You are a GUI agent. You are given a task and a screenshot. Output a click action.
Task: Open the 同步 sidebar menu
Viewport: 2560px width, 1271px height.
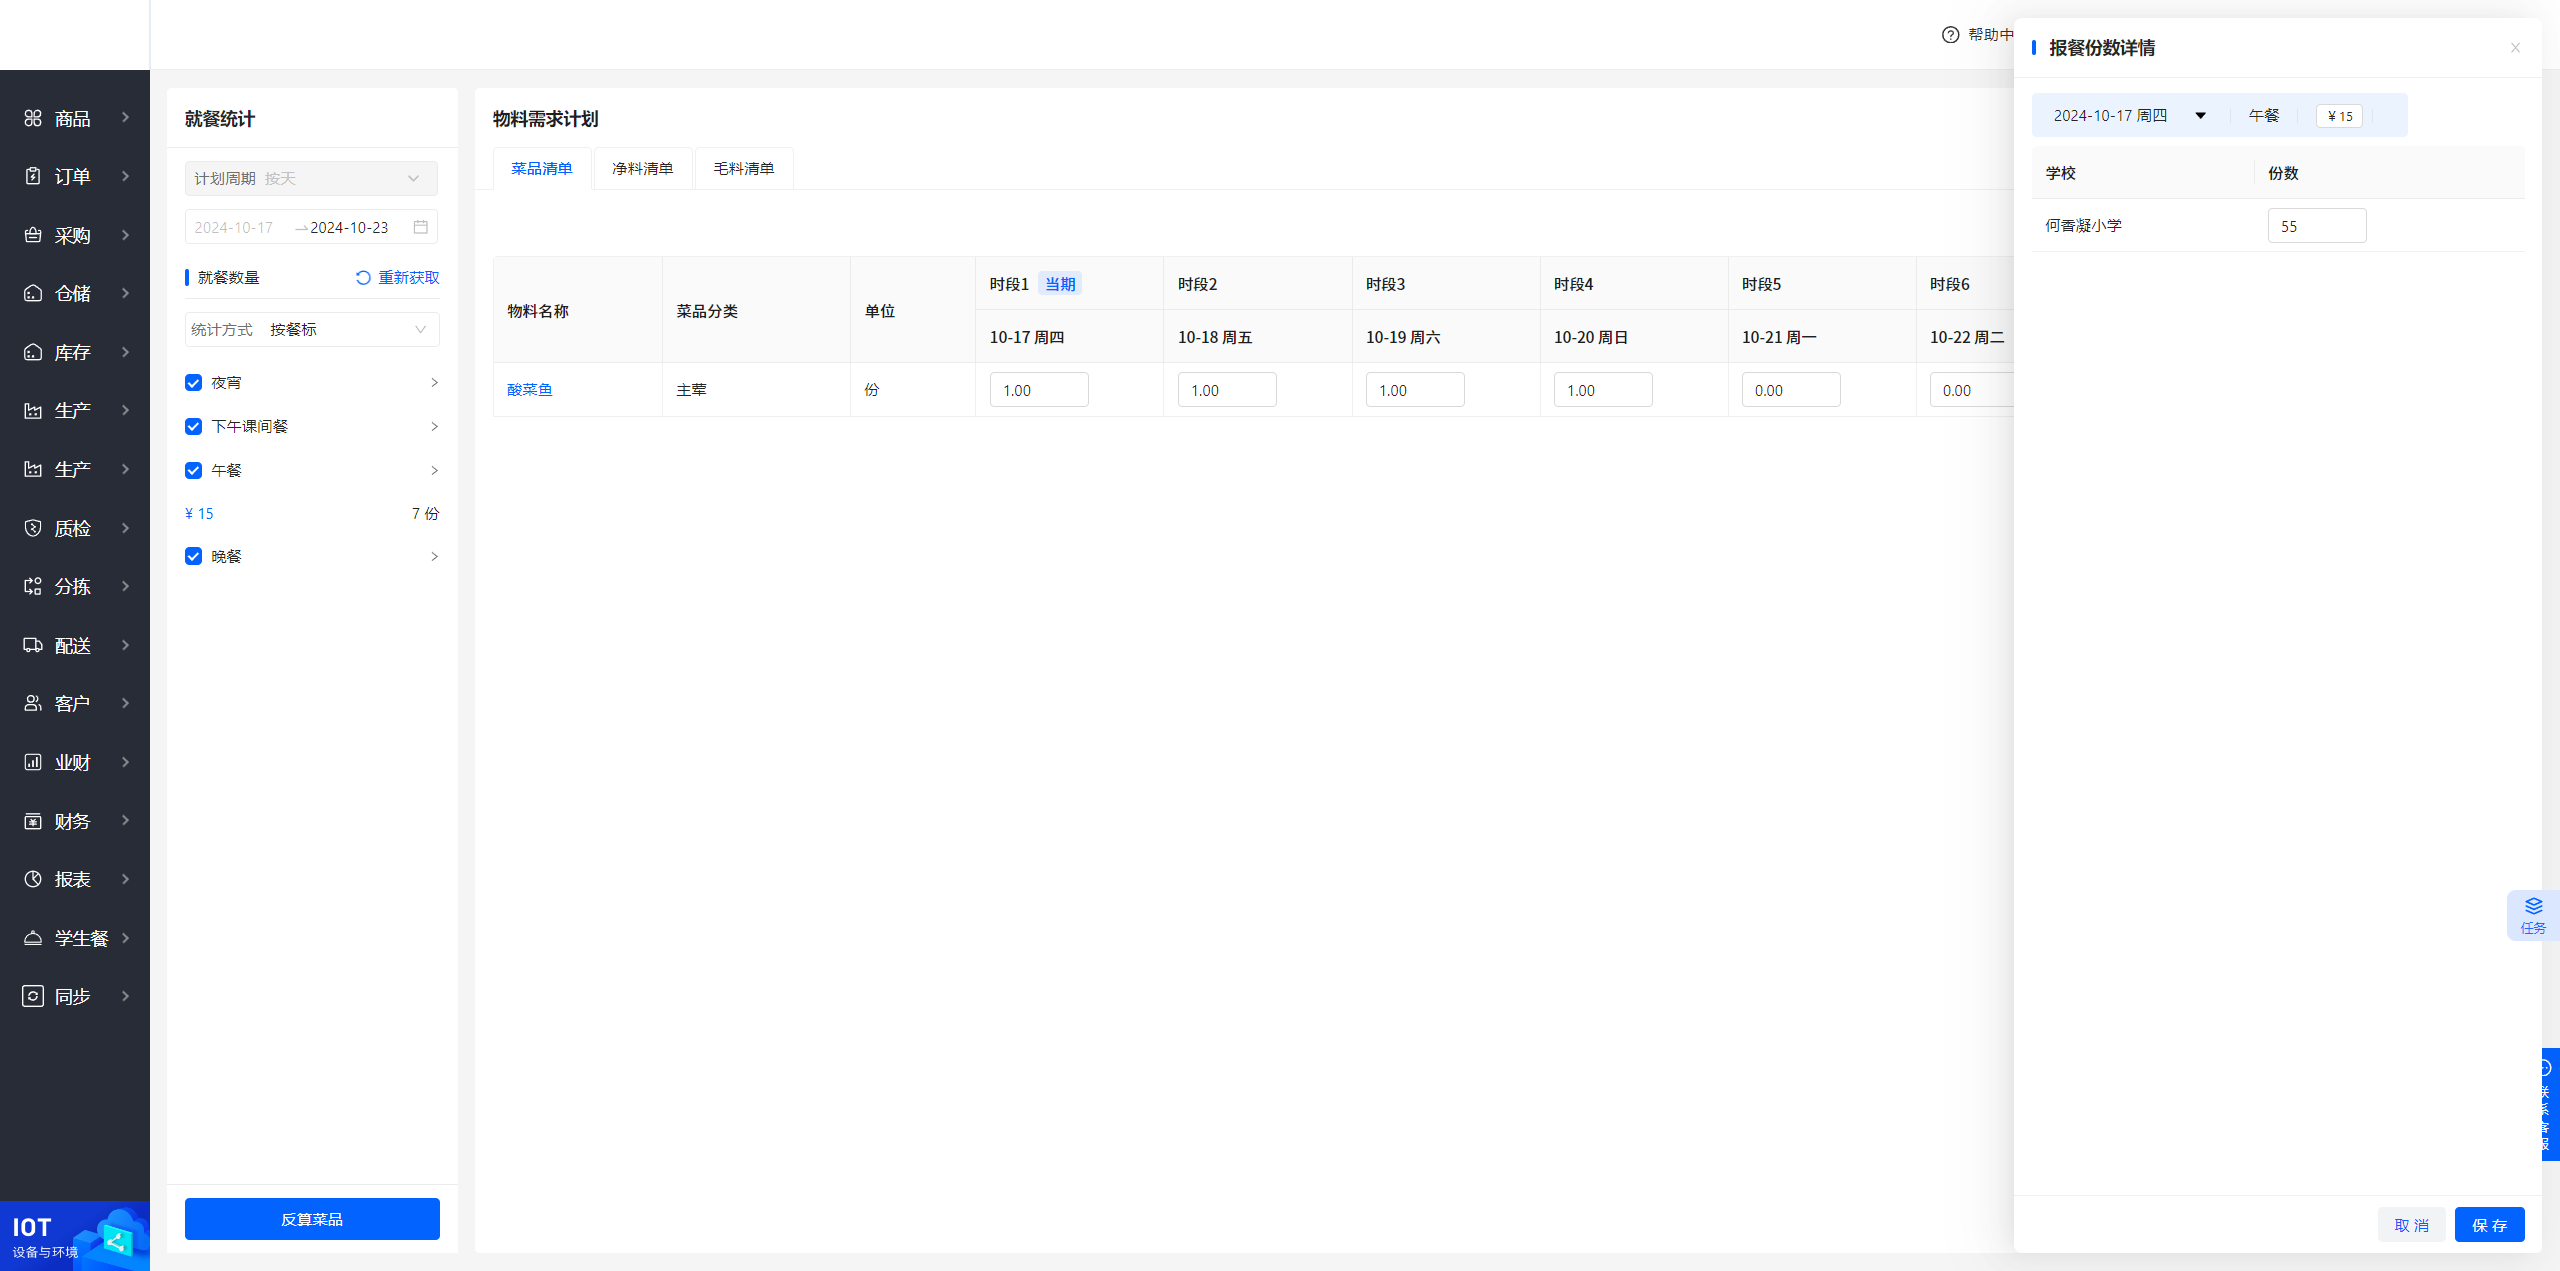click(x=75, y=996)
